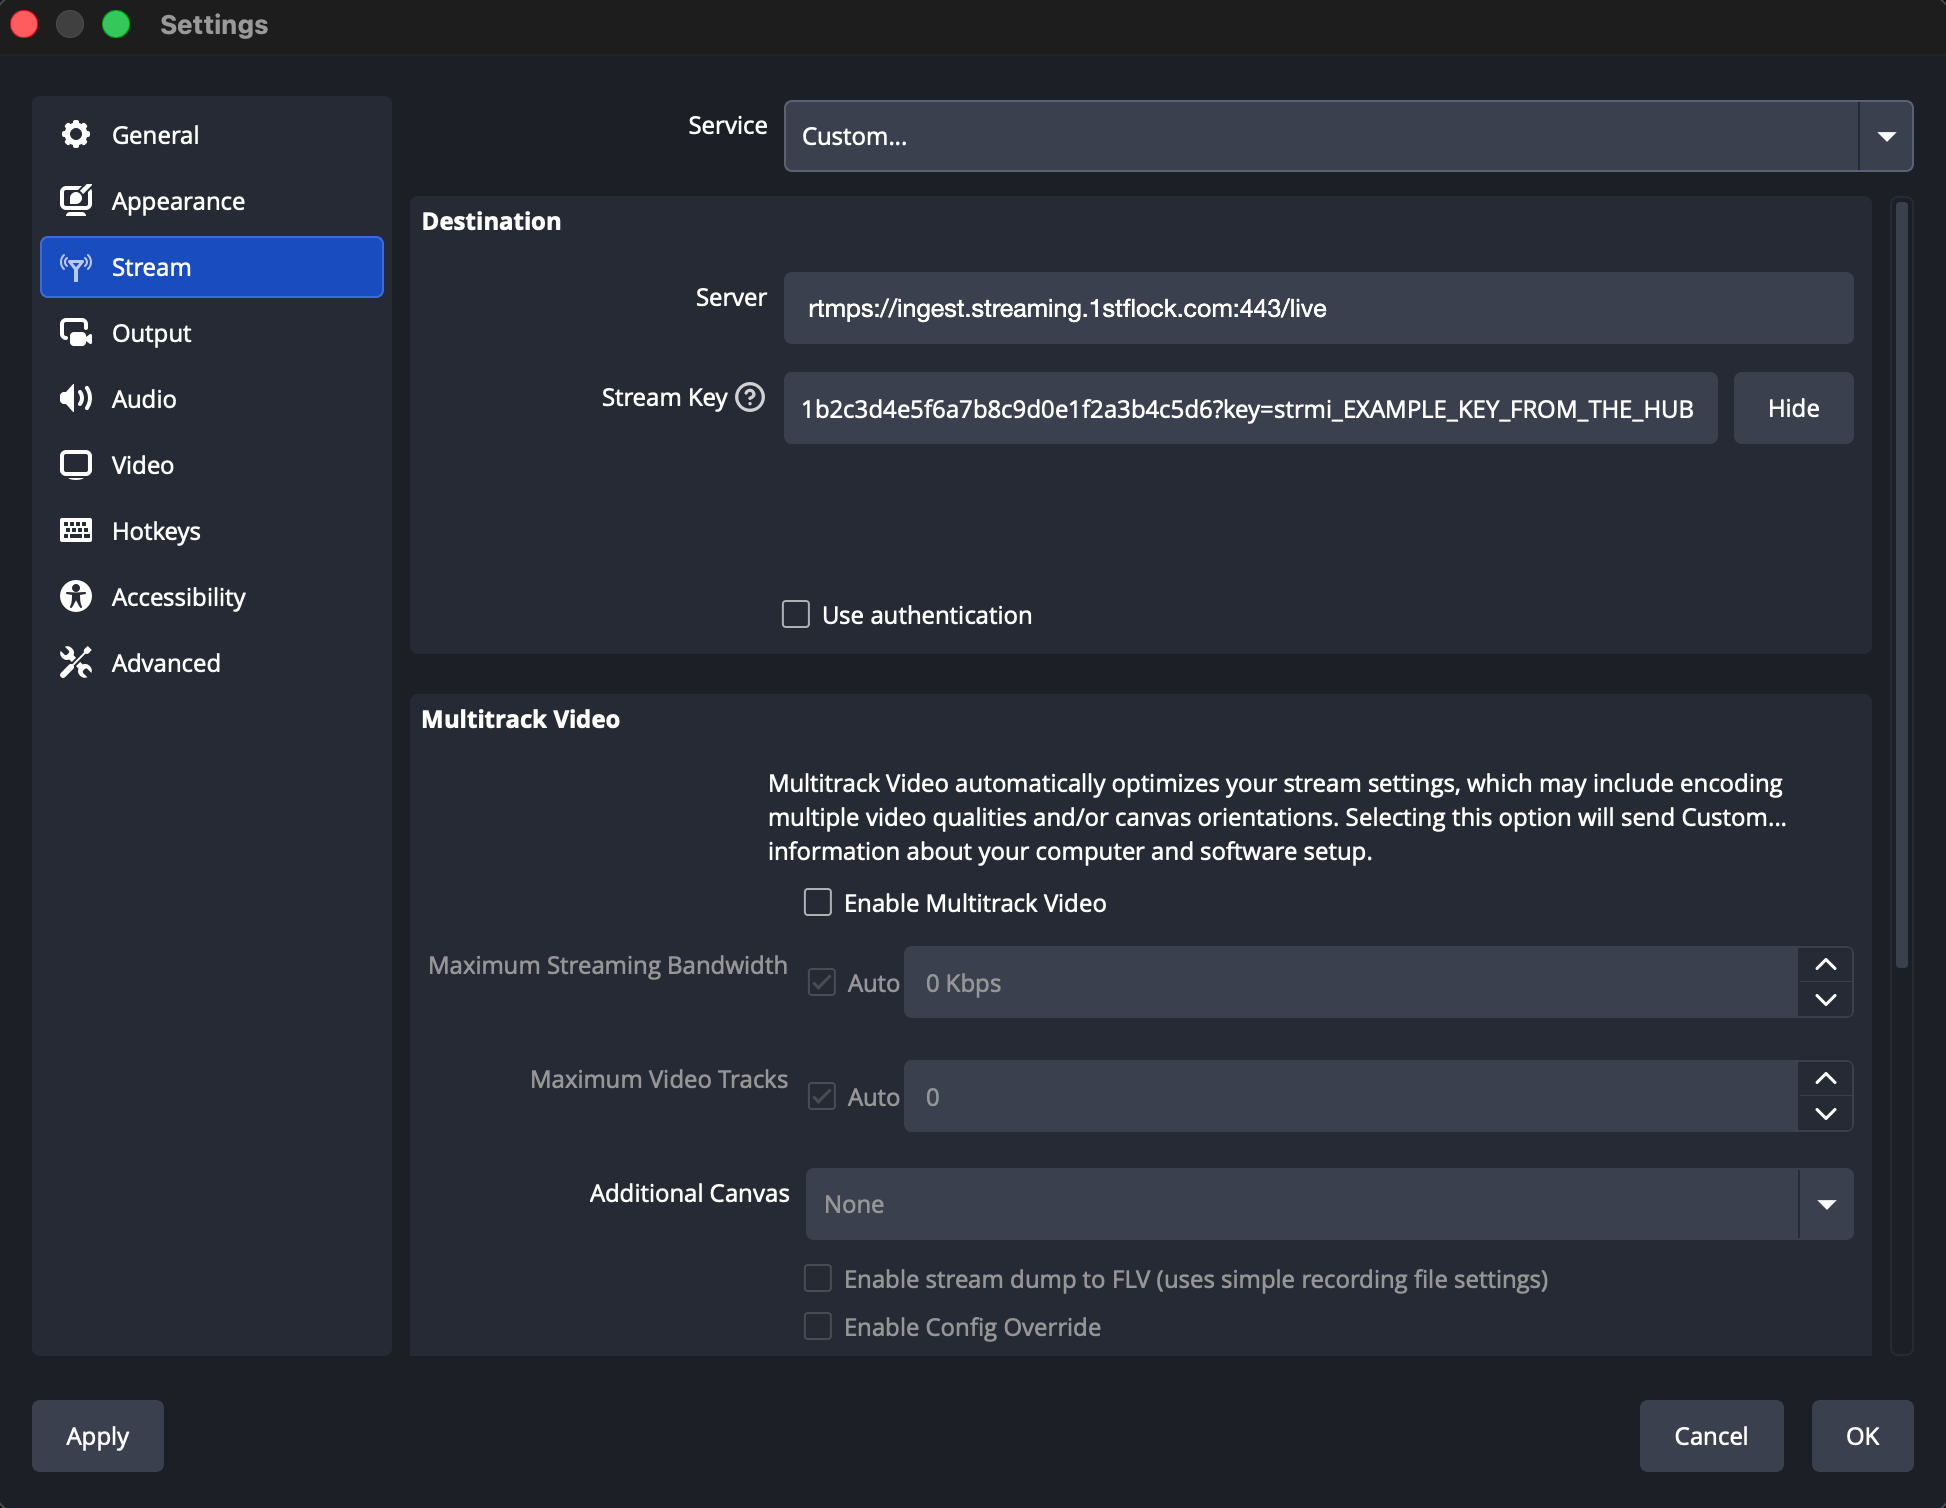
Task: Select the Stream settings tab
Action: (212, 267)
